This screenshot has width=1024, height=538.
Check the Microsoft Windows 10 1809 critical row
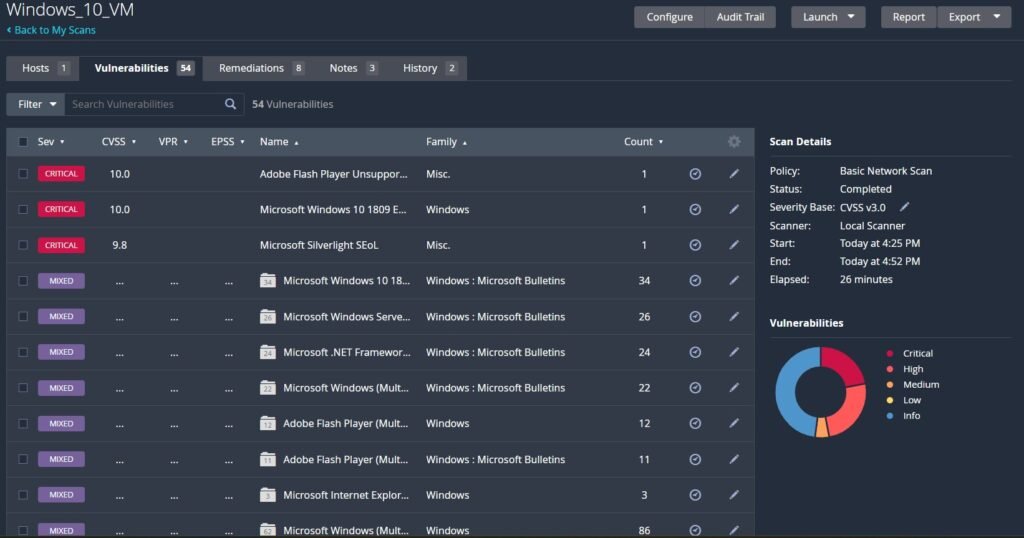23,210
